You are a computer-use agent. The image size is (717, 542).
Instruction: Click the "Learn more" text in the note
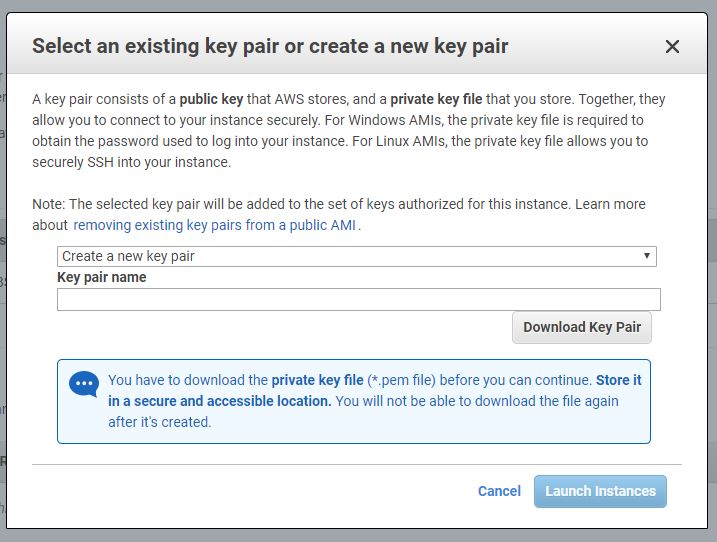[x=610, y=204]
